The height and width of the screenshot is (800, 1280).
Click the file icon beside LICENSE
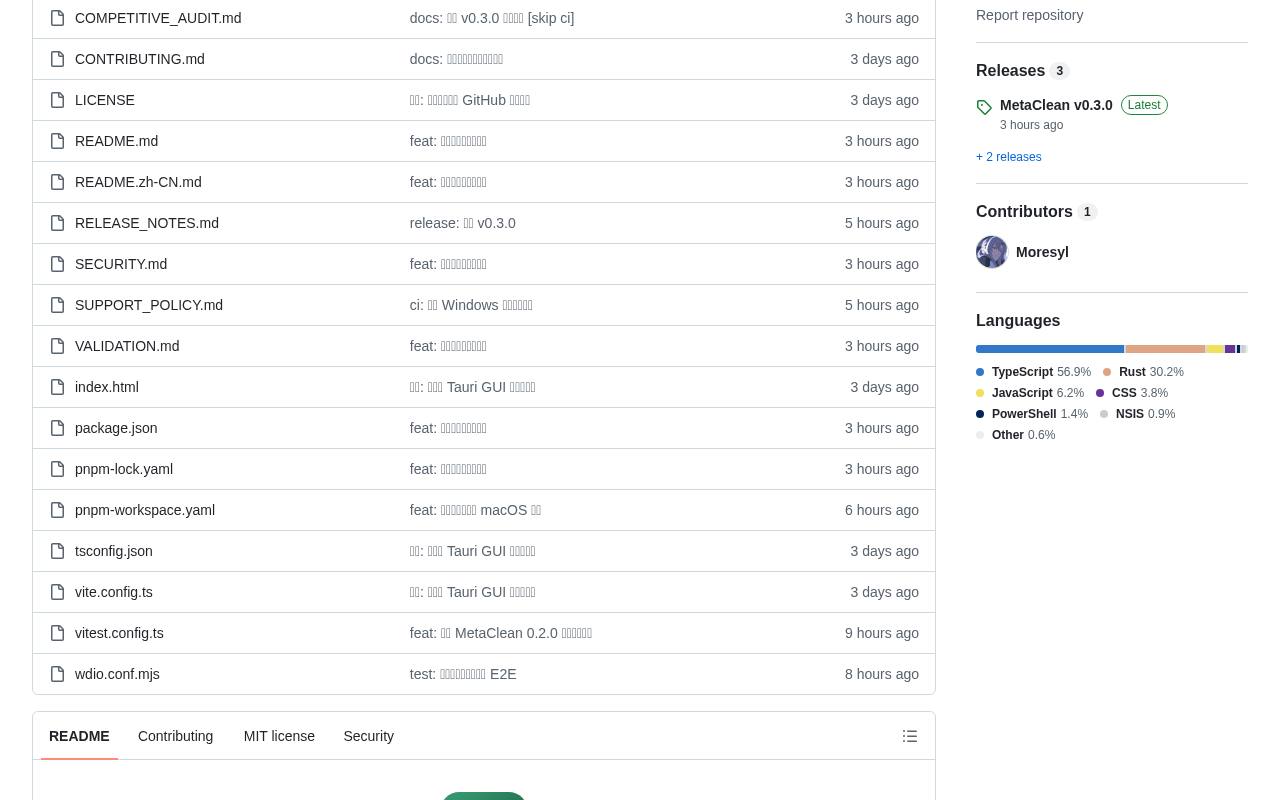[x=57, y=100]
